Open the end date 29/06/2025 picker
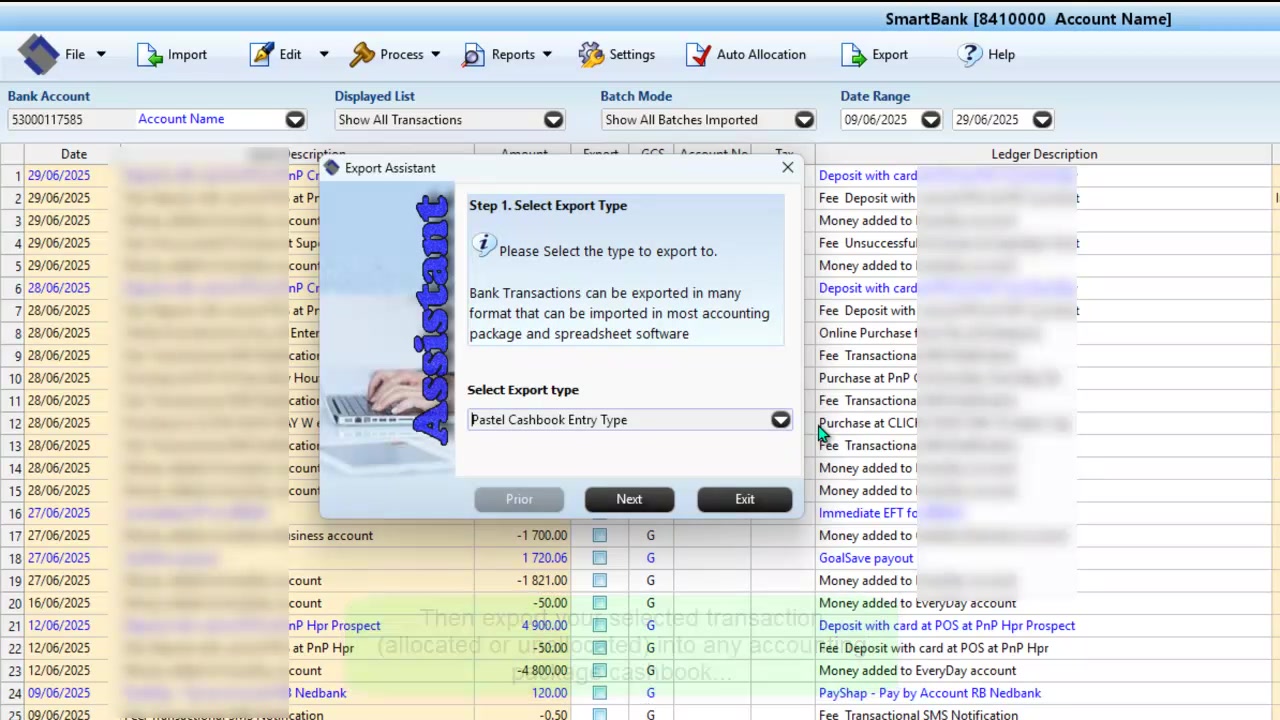Screen dimensions: 1280x720 coord(1042,120)
